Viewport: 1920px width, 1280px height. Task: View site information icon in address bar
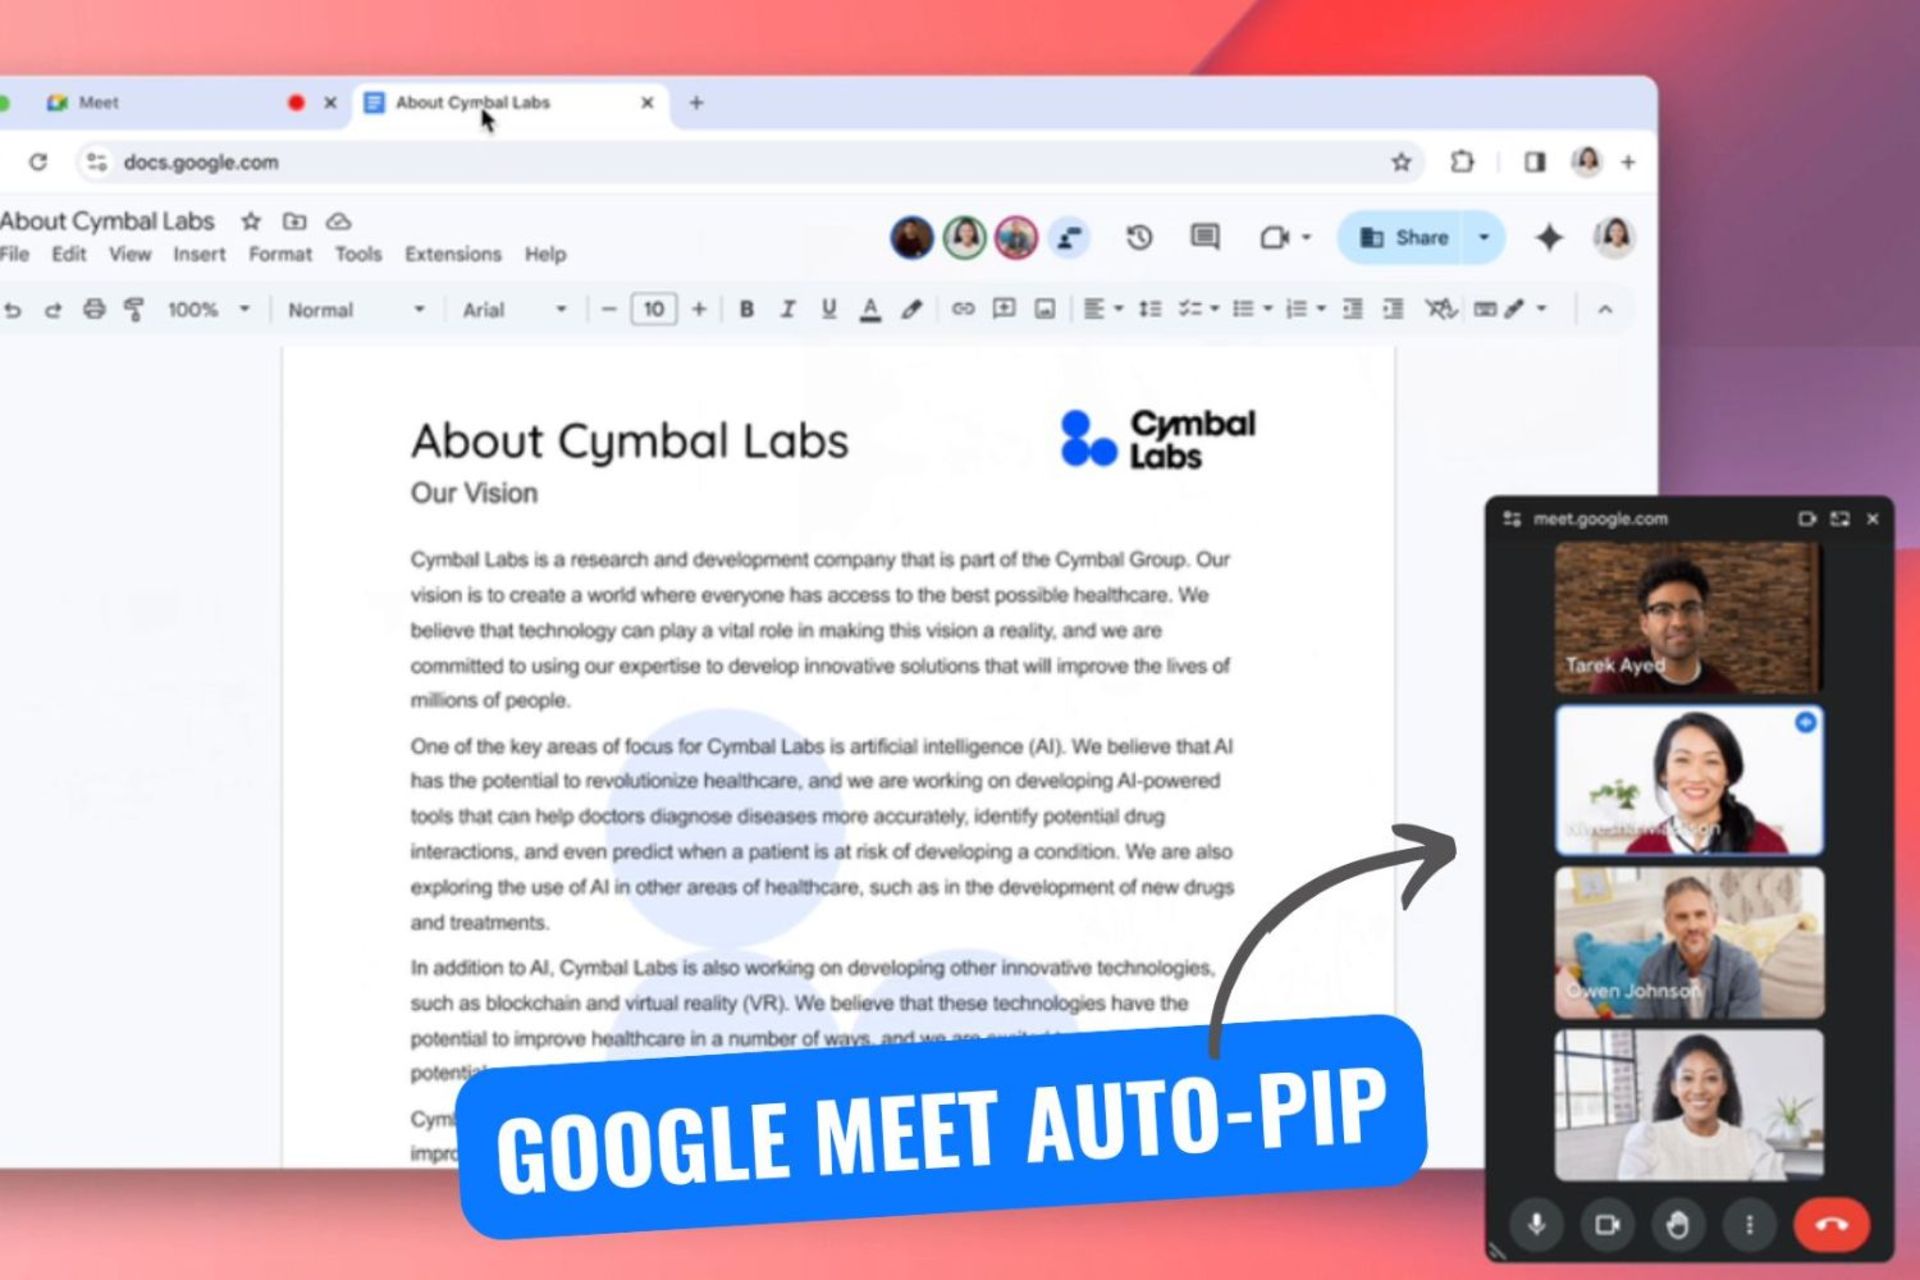(97, 162)
